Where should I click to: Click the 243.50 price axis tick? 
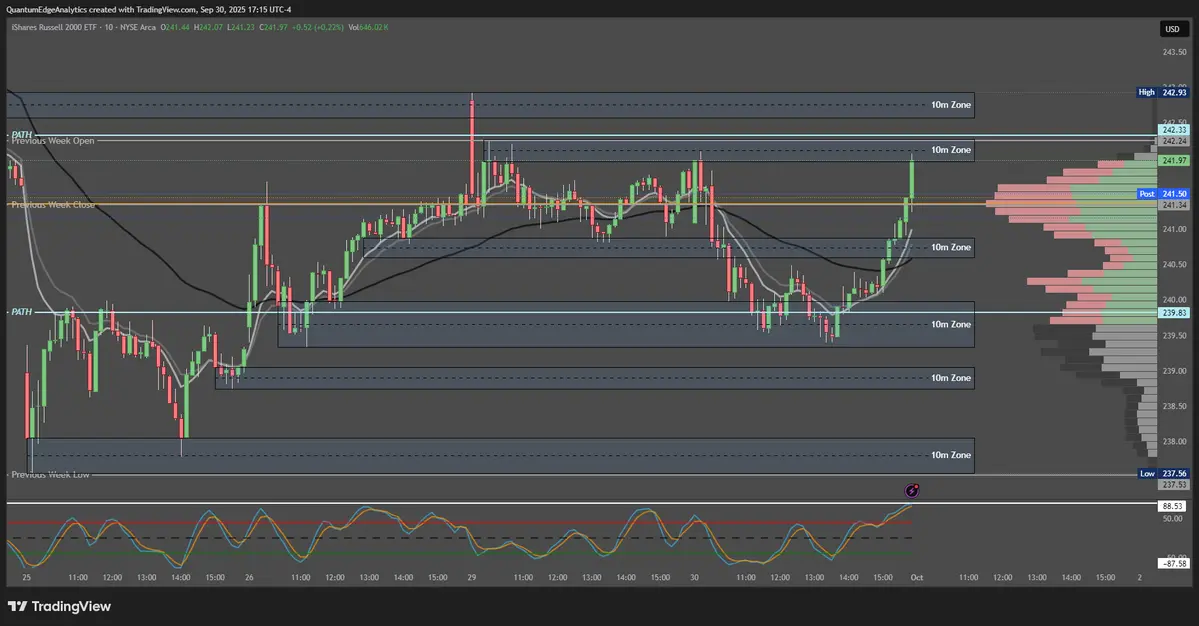pos(1175,52)
